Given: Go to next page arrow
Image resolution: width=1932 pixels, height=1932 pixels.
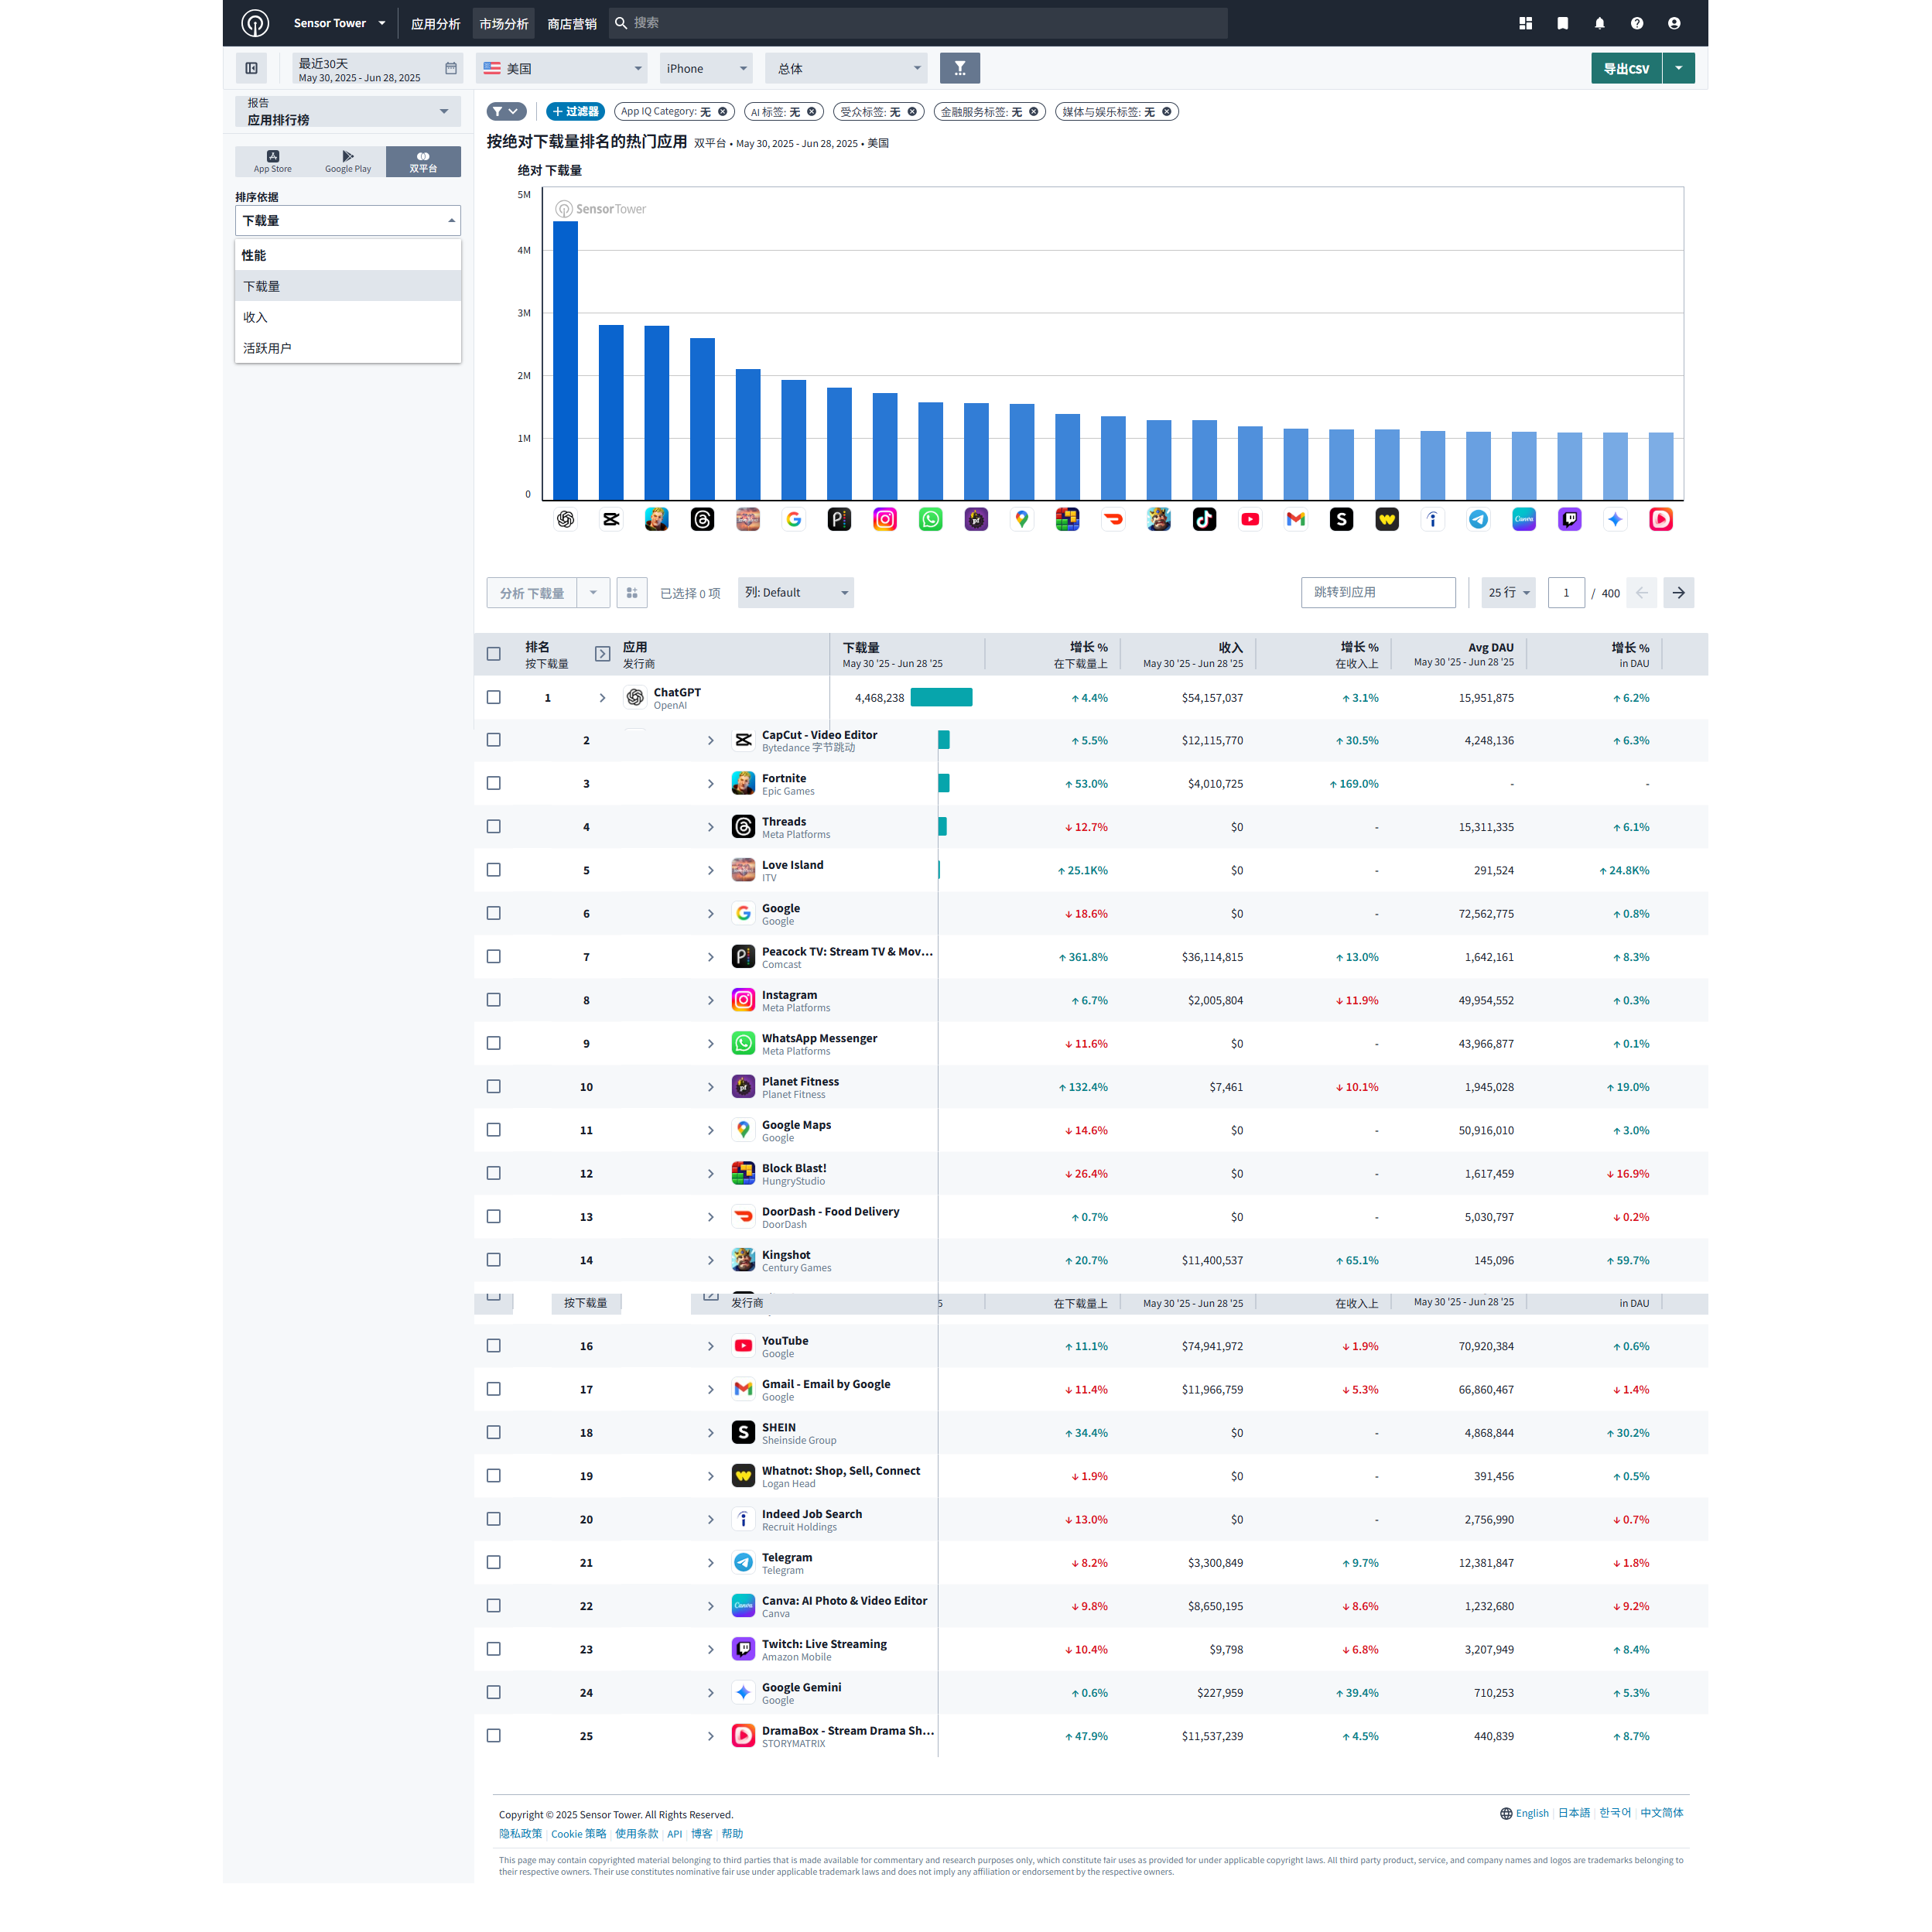Looking at the screenshot, I should tap(1678, 593).
